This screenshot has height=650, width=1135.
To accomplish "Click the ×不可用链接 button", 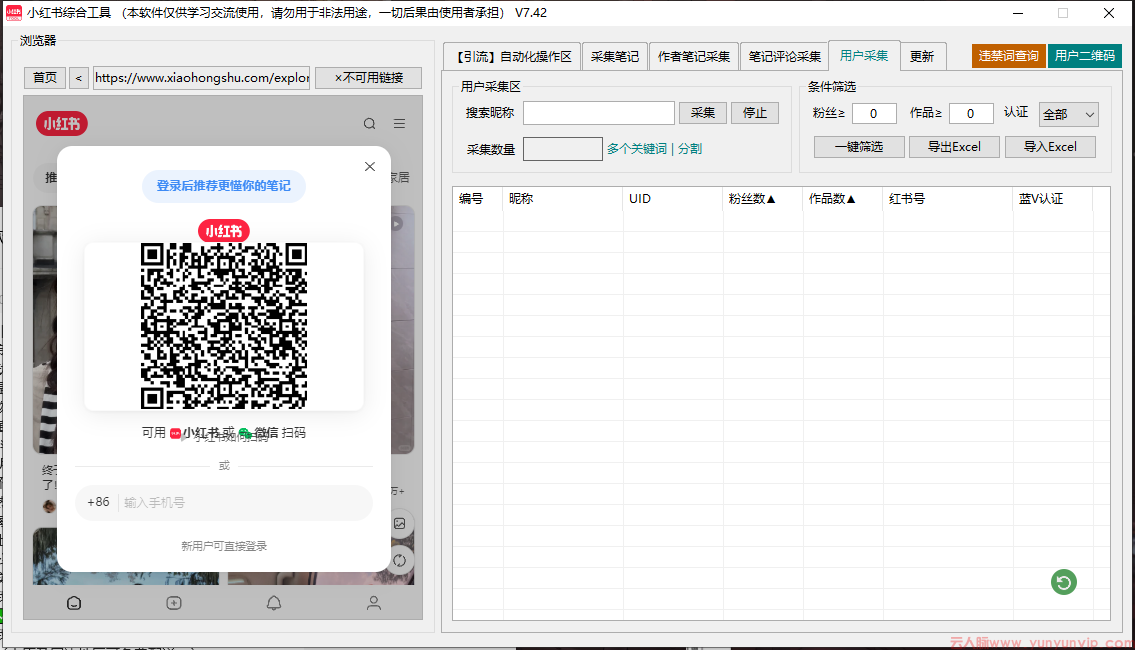I will tap(368, 77).
